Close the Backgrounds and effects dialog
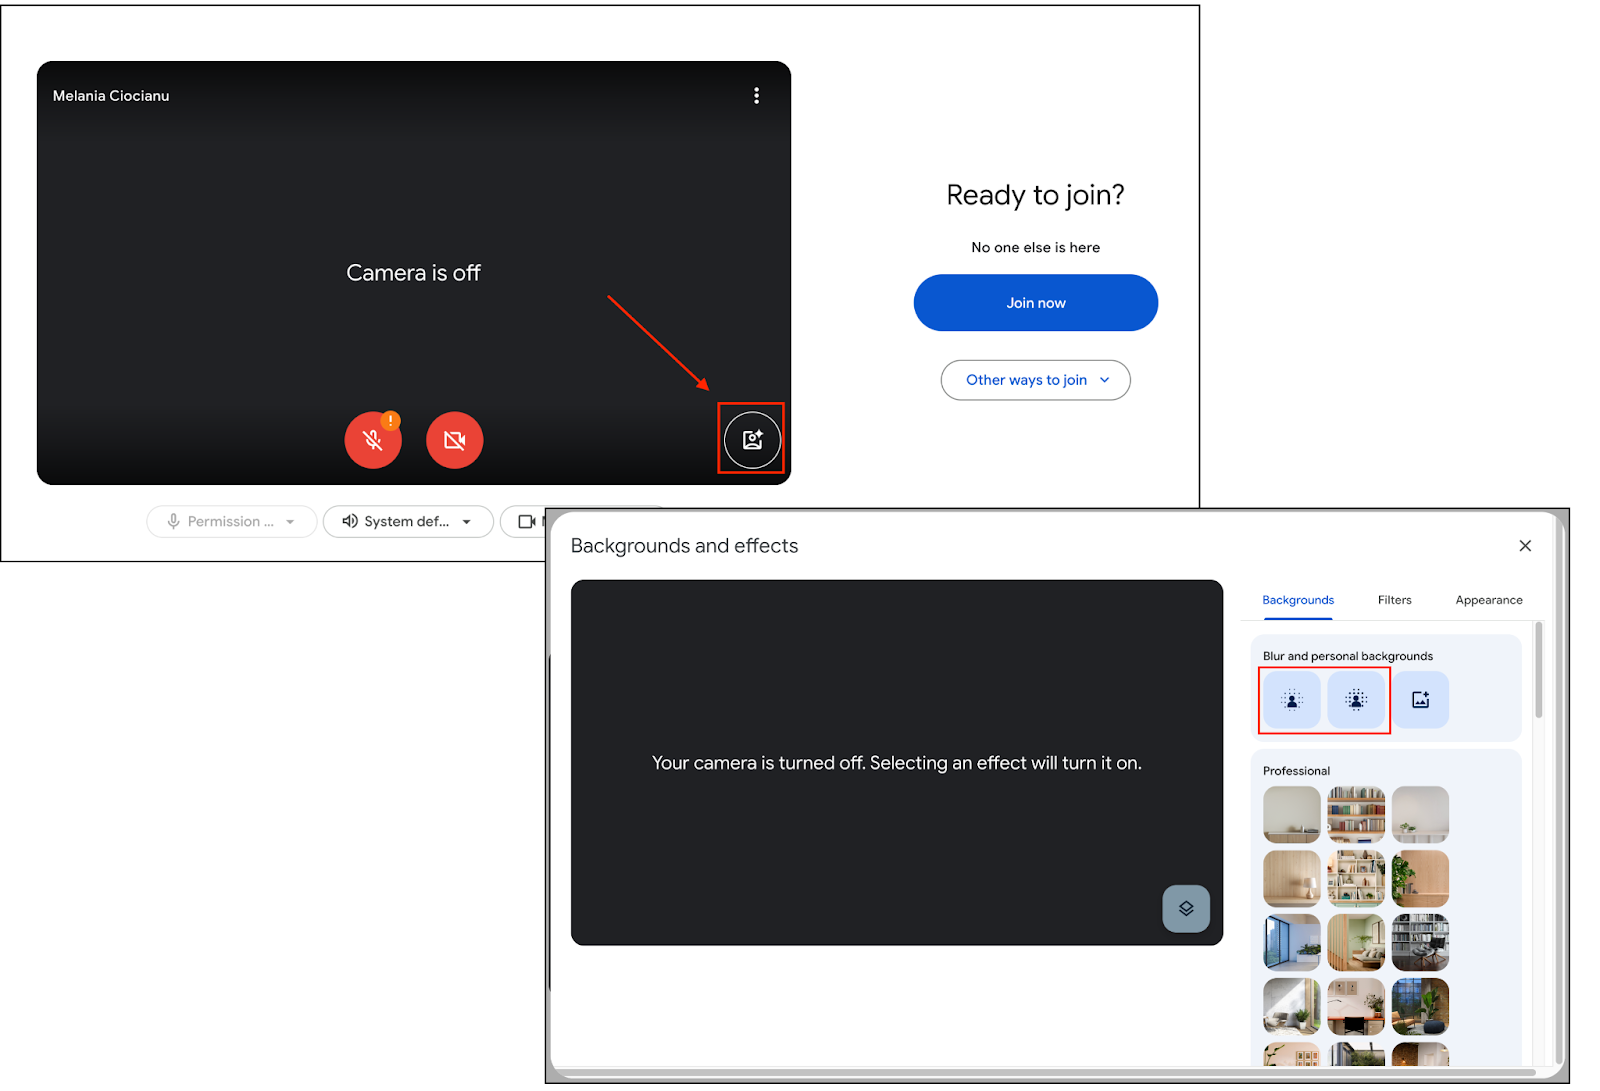1600x1091 pixels. click(1524, 546)
